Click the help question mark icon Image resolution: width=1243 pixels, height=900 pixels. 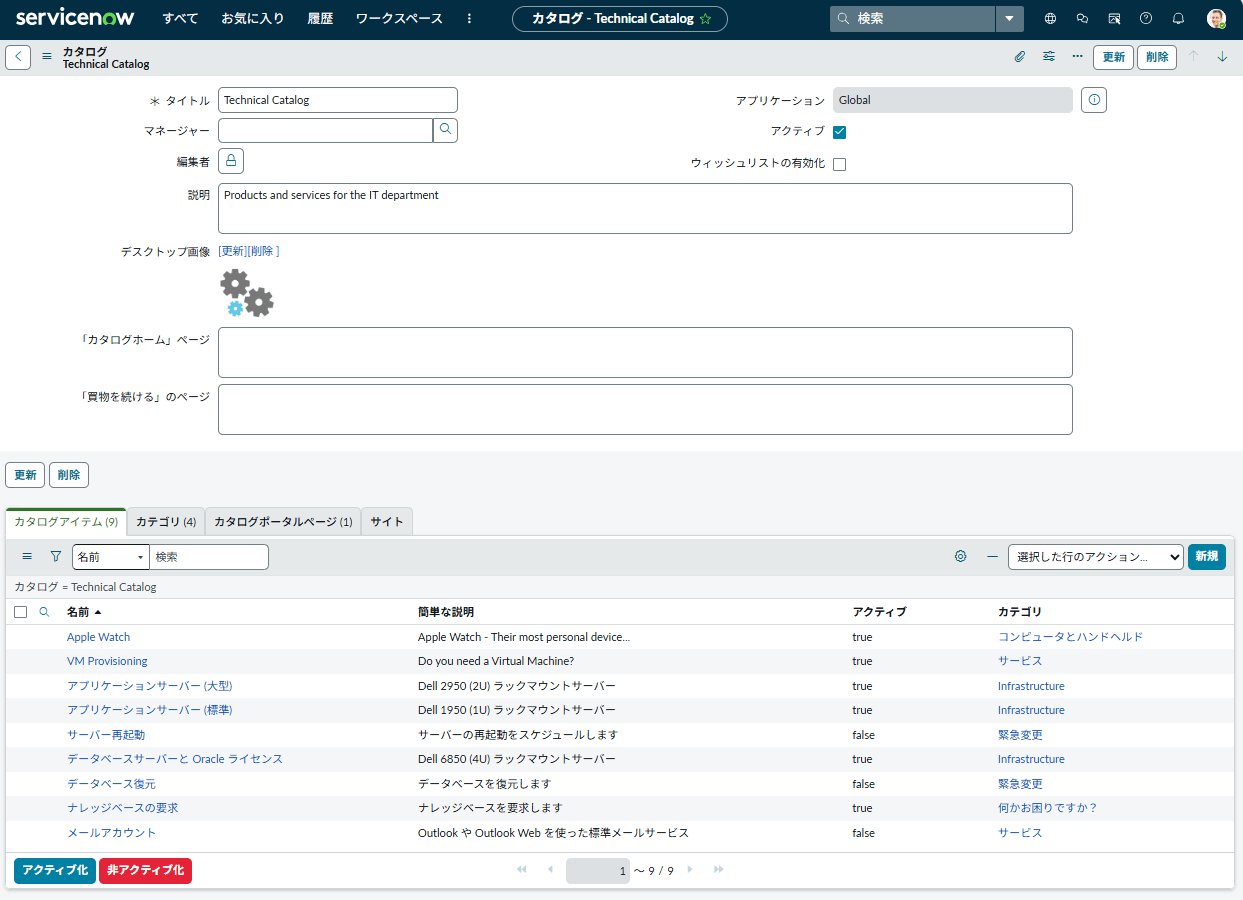[x=1146, y=18]
